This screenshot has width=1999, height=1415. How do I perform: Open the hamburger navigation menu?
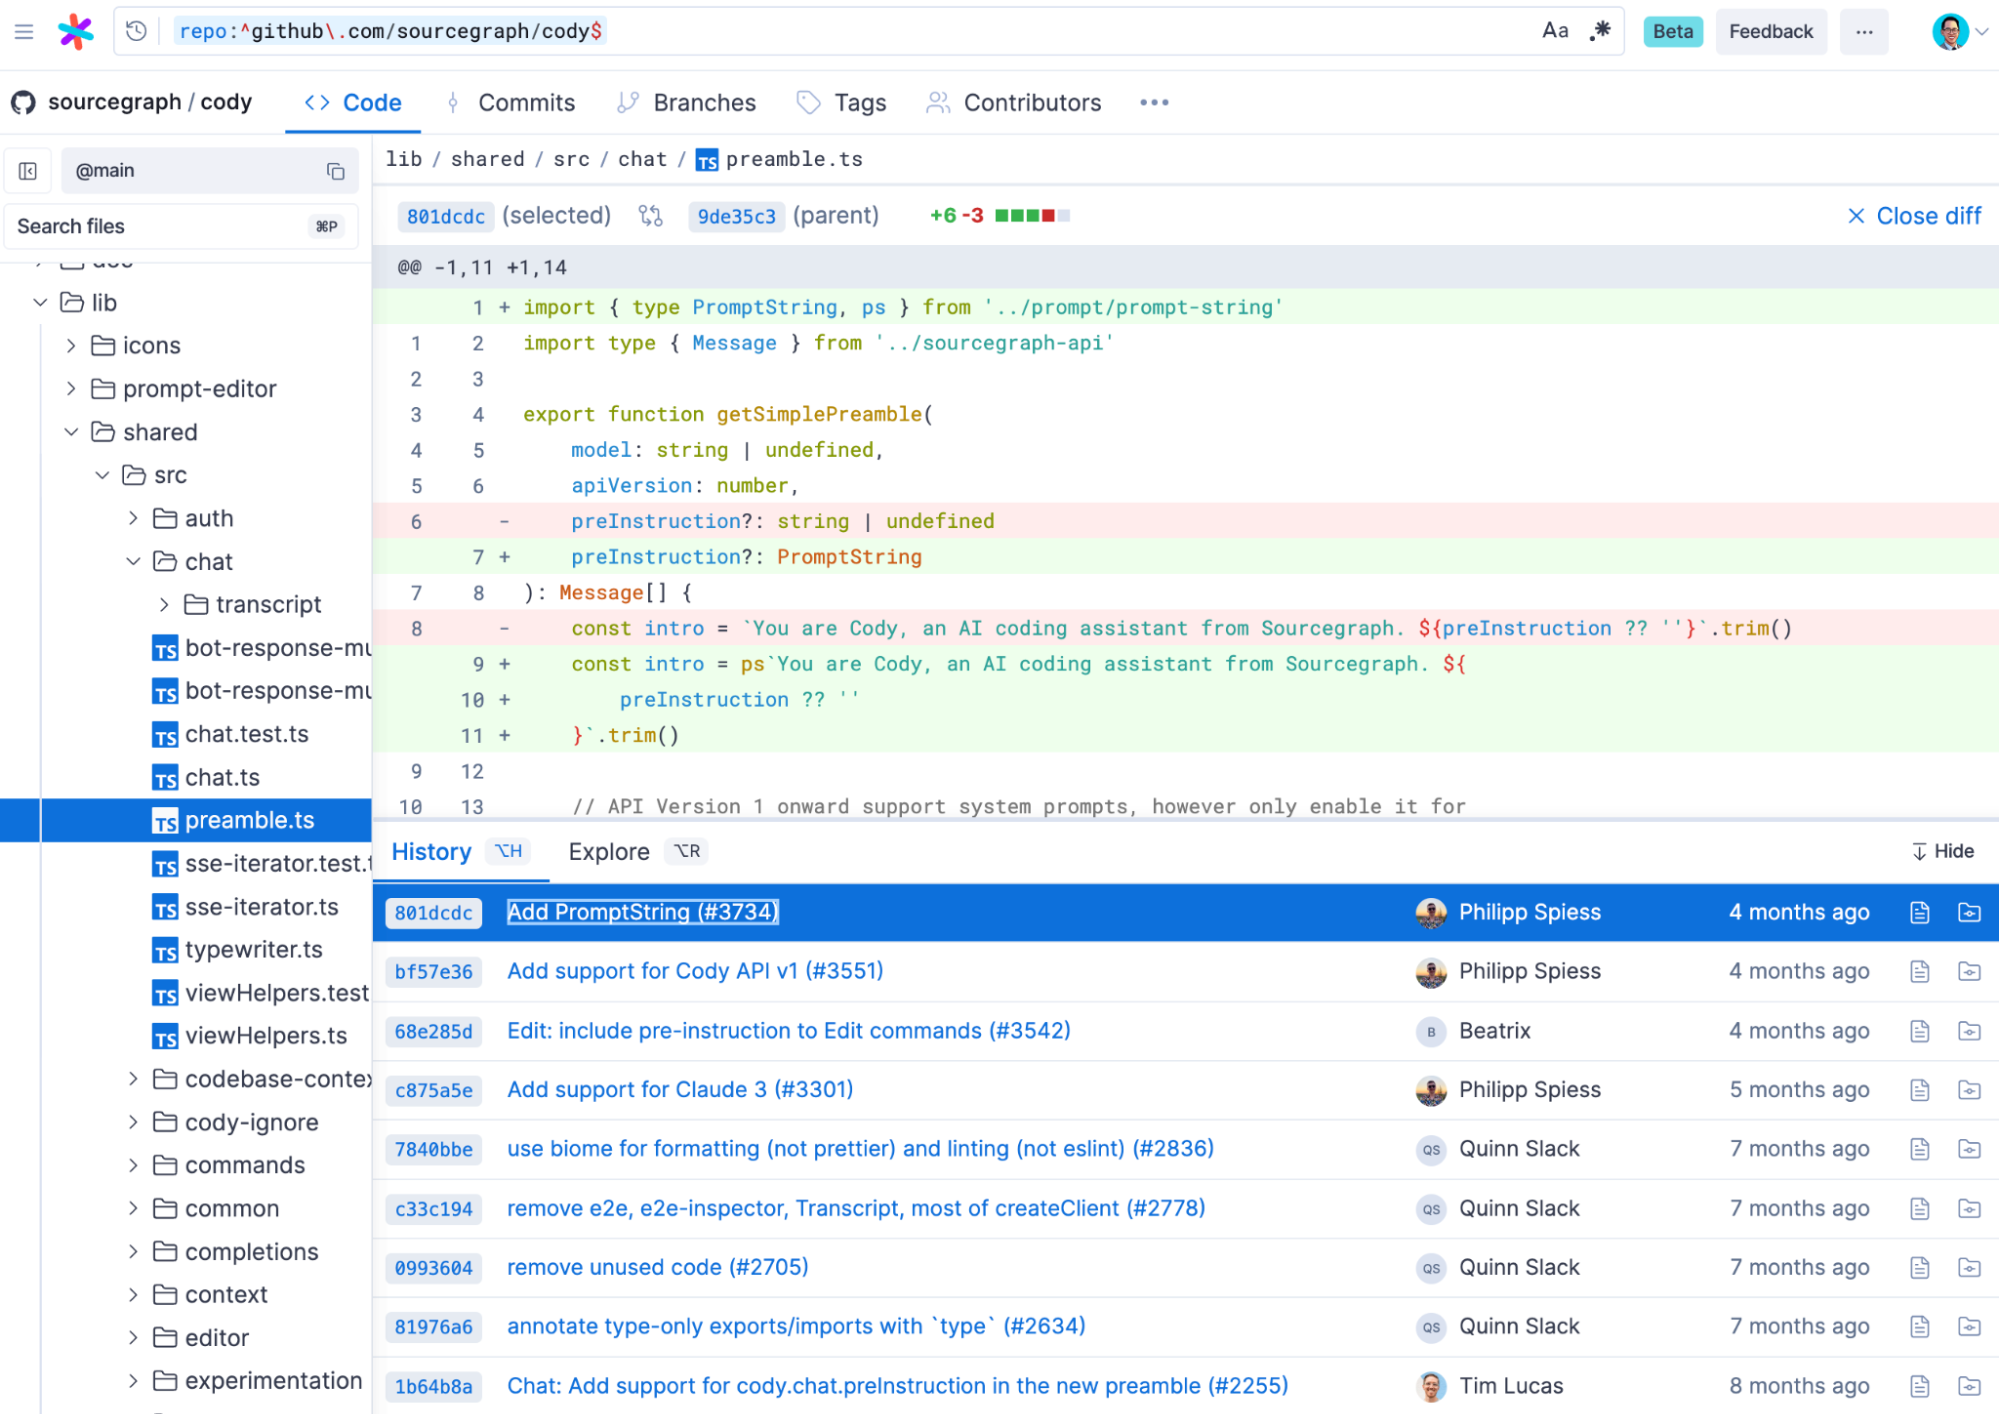point(24,31)
